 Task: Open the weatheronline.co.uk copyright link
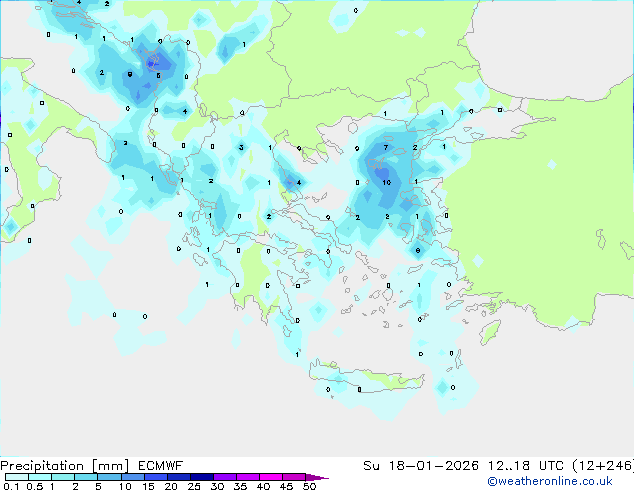pos(550,481)
